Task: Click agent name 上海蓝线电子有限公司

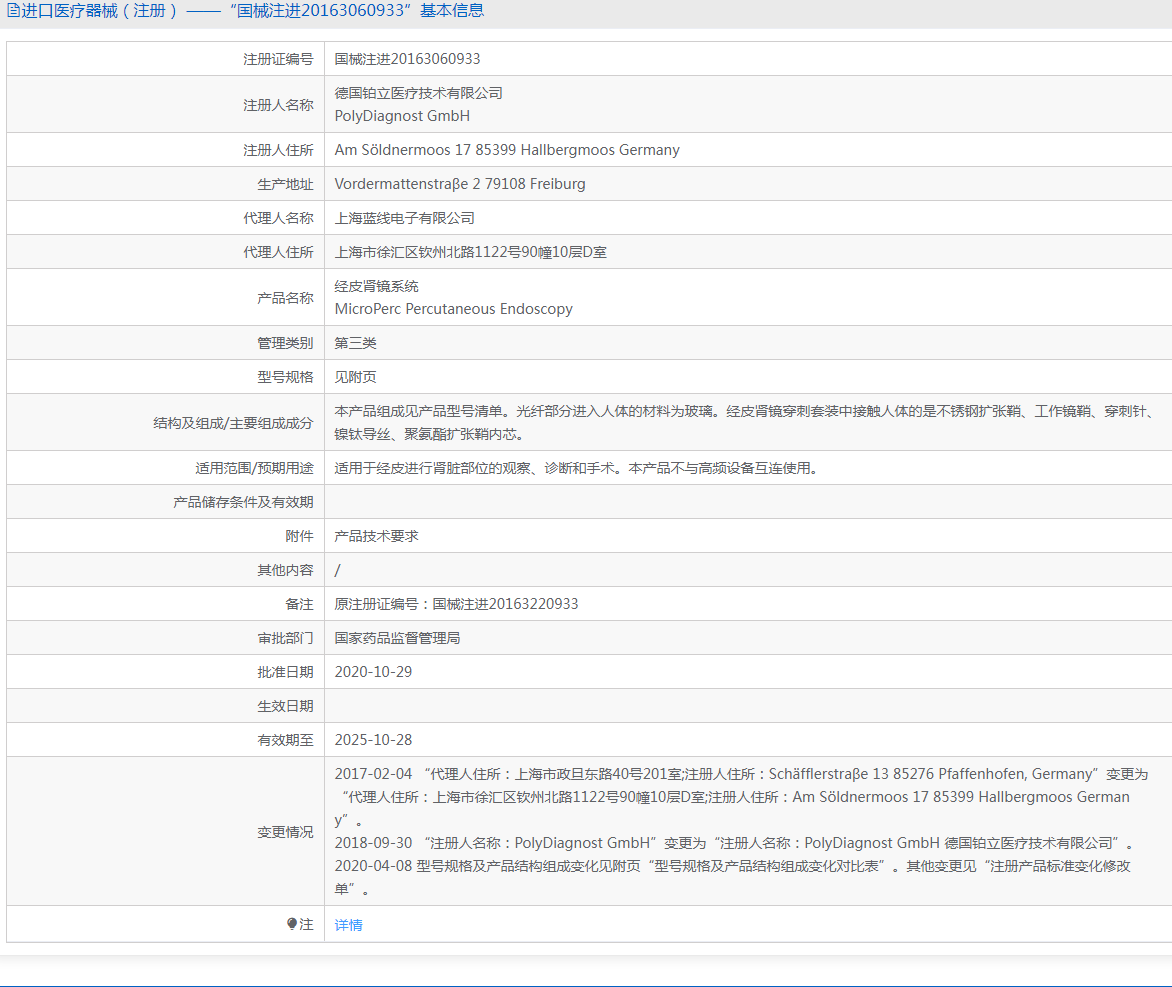Action: pyautogui.click(x=404, y=218)
